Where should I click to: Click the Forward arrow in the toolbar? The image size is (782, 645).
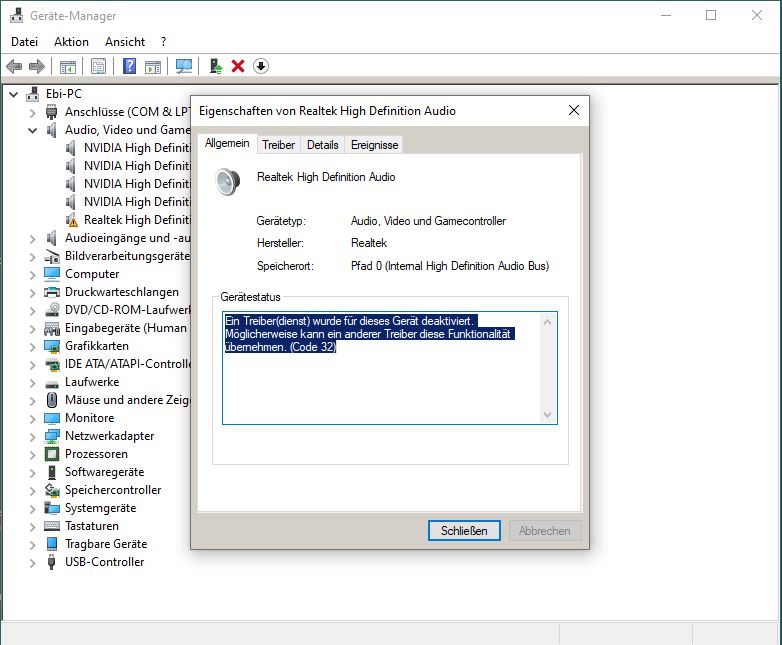click(37, 66)
